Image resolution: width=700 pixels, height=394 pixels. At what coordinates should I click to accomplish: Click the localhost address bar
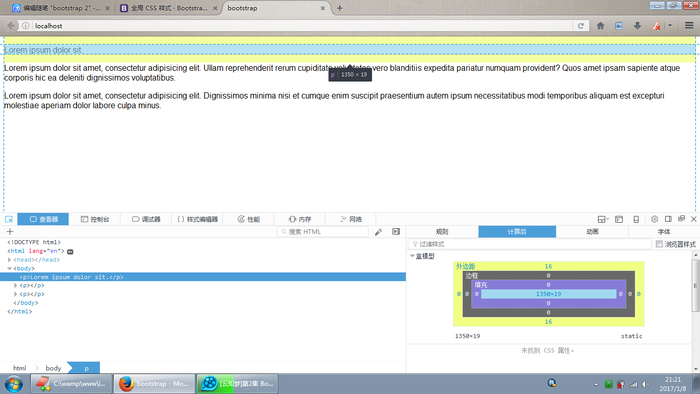tap(303, 26)
